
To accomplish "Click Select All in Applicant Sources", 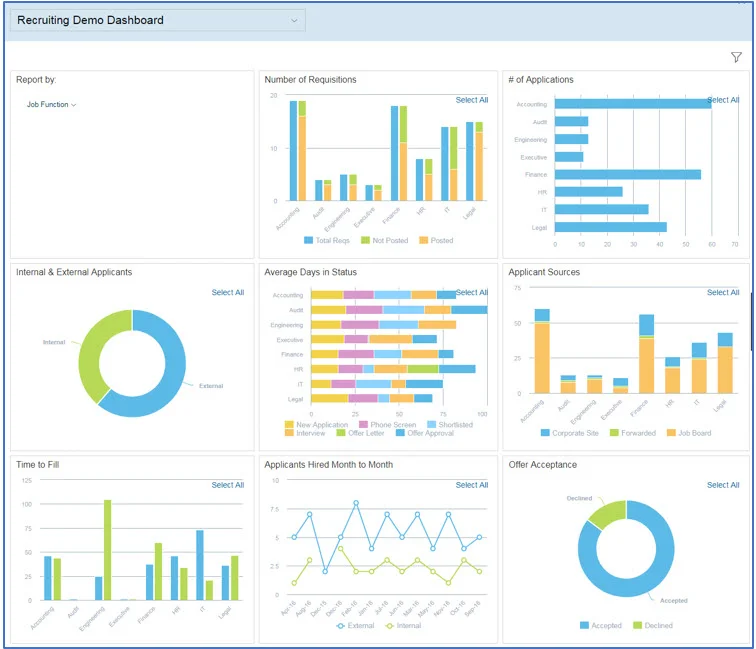I will pyautogui.click(x=723, y=293).
